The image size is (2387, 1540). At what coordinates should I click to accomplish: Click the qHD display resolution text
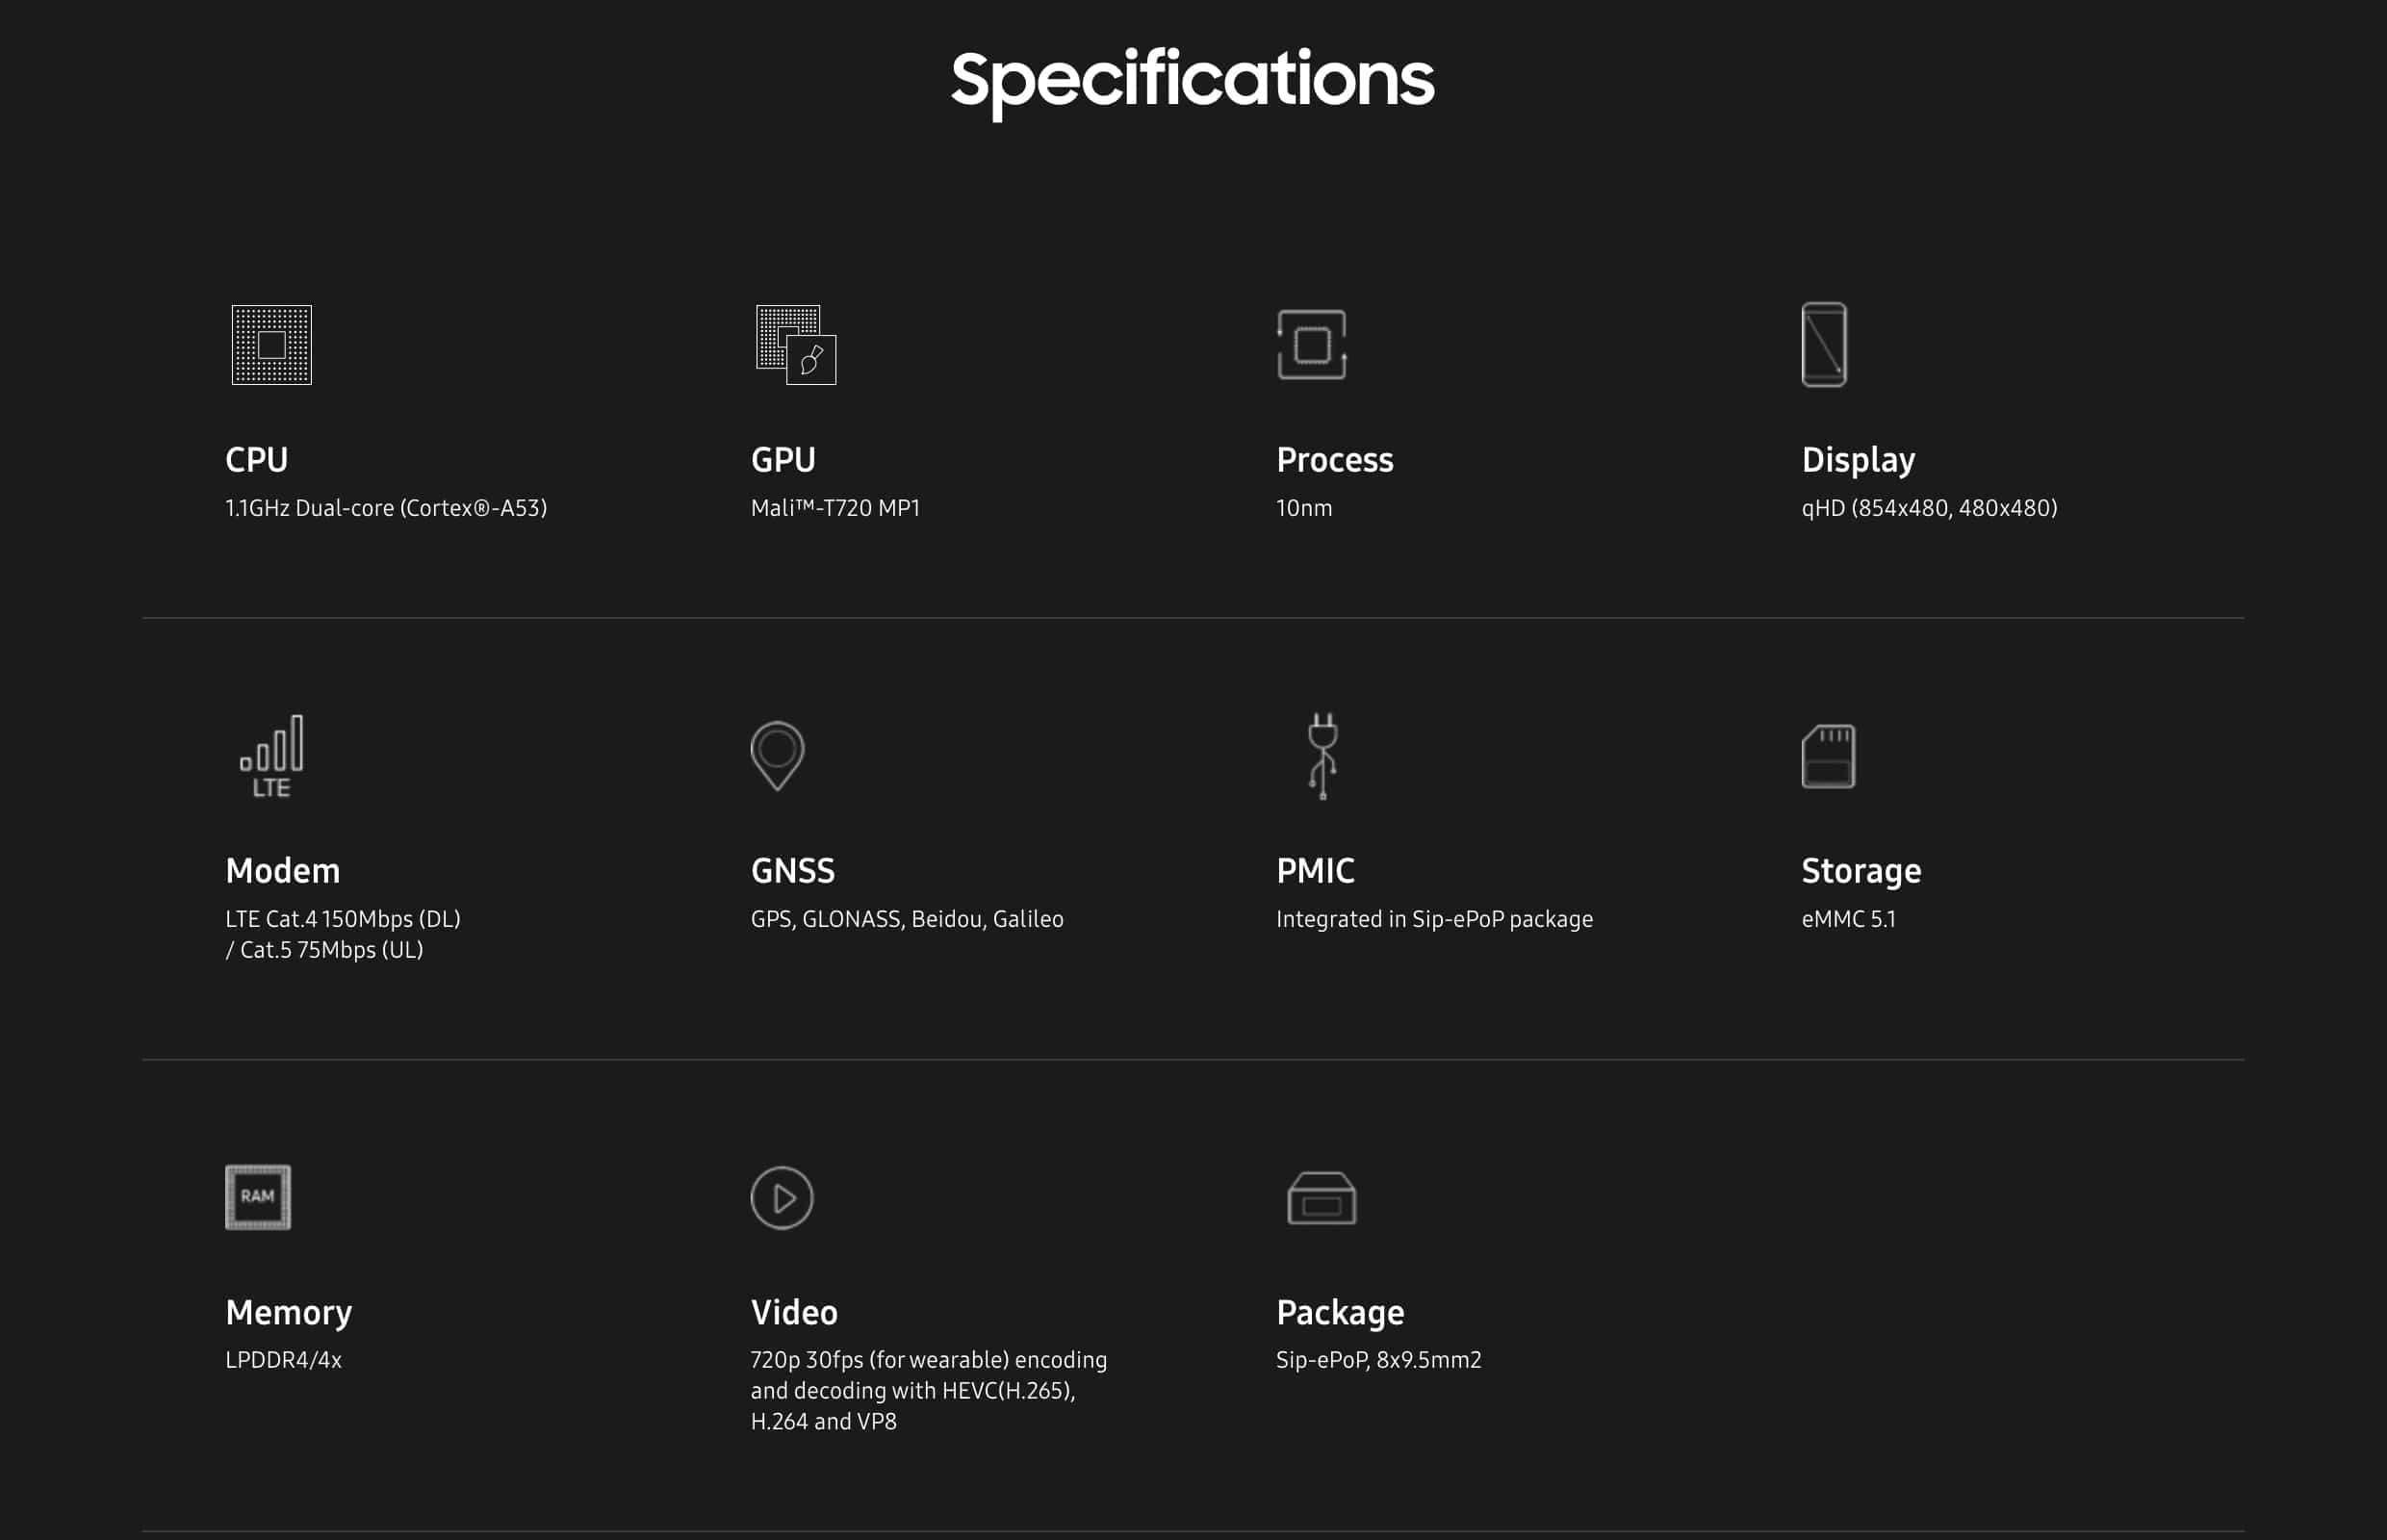pyautogui.click(x=1929, y=508)
